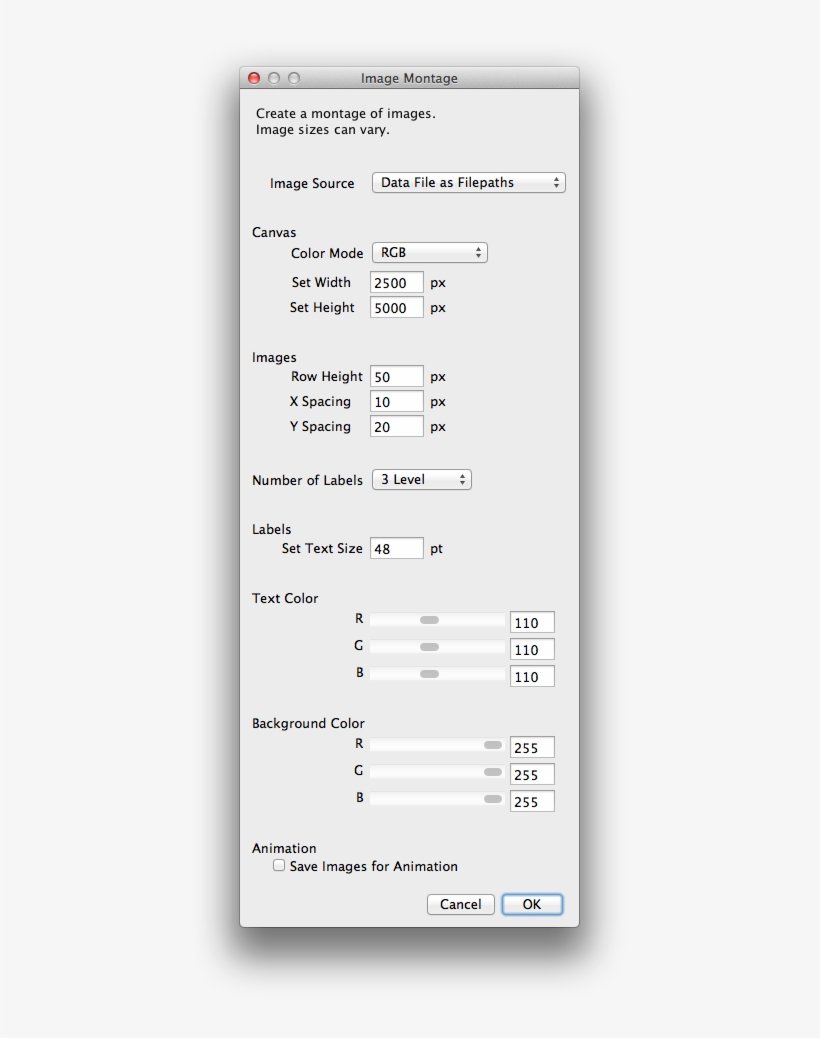Click the 'Text Color' heading
The height and width of the screenshot is (1038, 820).
(285, 598)
